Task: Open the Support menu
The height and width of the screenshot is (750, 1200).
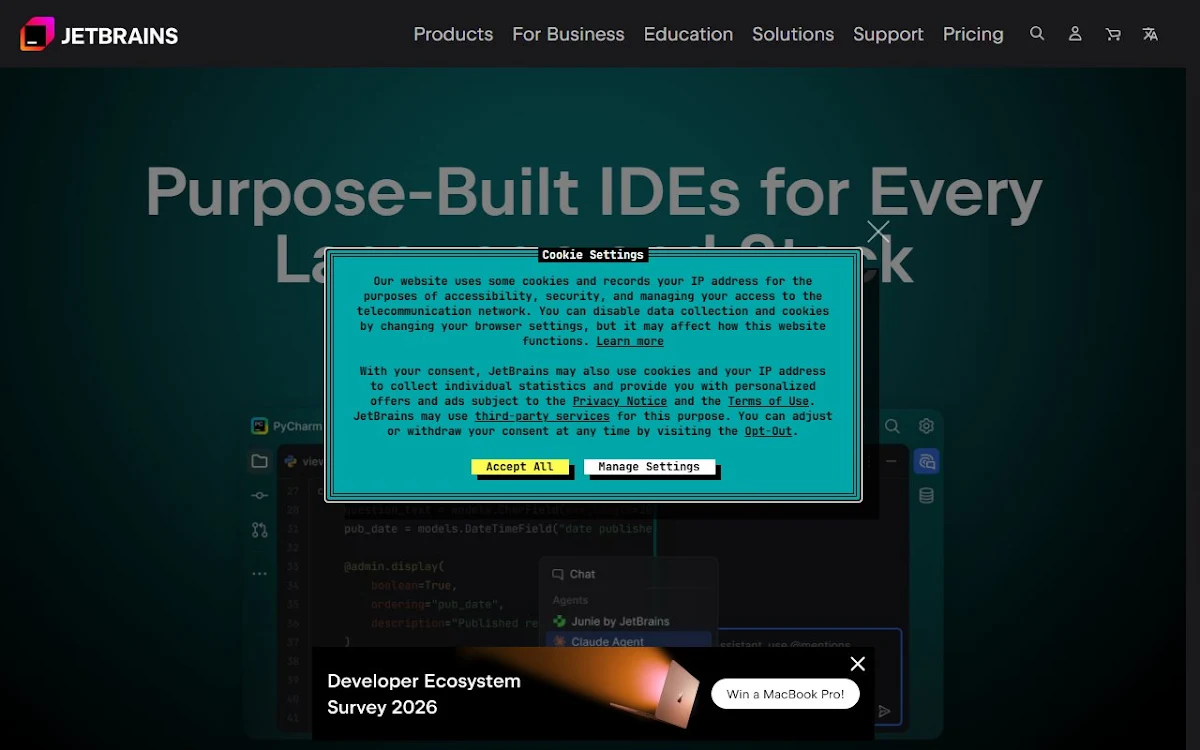Action: tap(888, 34)
